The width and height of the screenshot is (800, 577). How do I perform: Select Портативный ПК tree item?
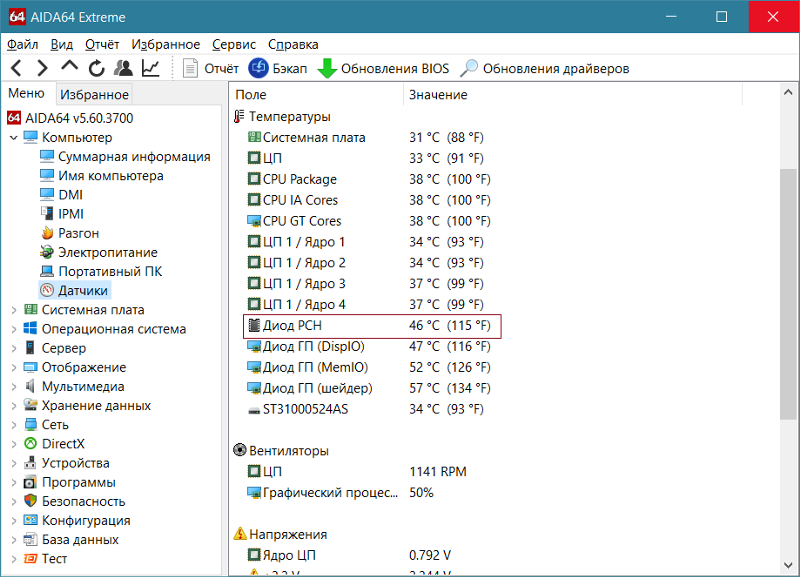101,271
